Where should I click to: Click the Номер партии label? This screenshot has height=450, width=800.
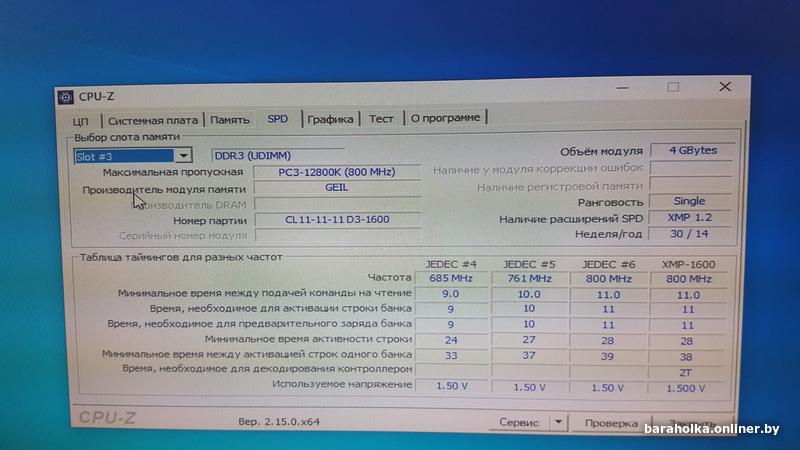click(x=210, y=221)
